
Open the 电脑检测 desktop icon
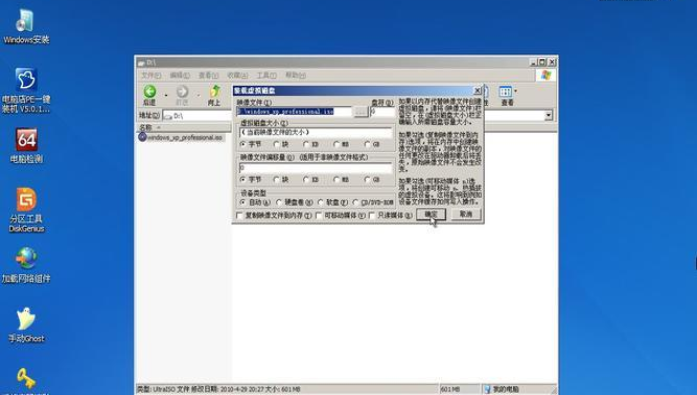click(27, 146)
